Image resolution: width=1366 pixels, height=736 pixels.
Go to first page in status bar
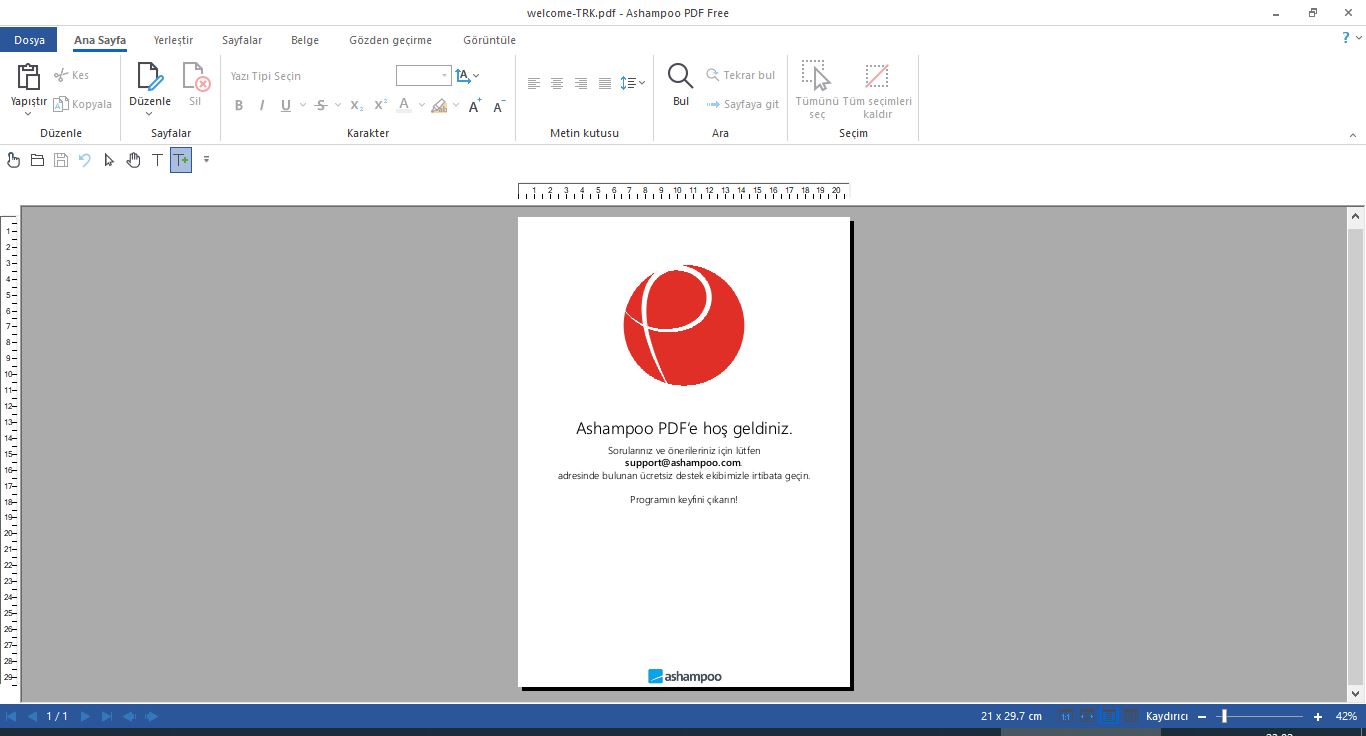click(x=11, y=717)
